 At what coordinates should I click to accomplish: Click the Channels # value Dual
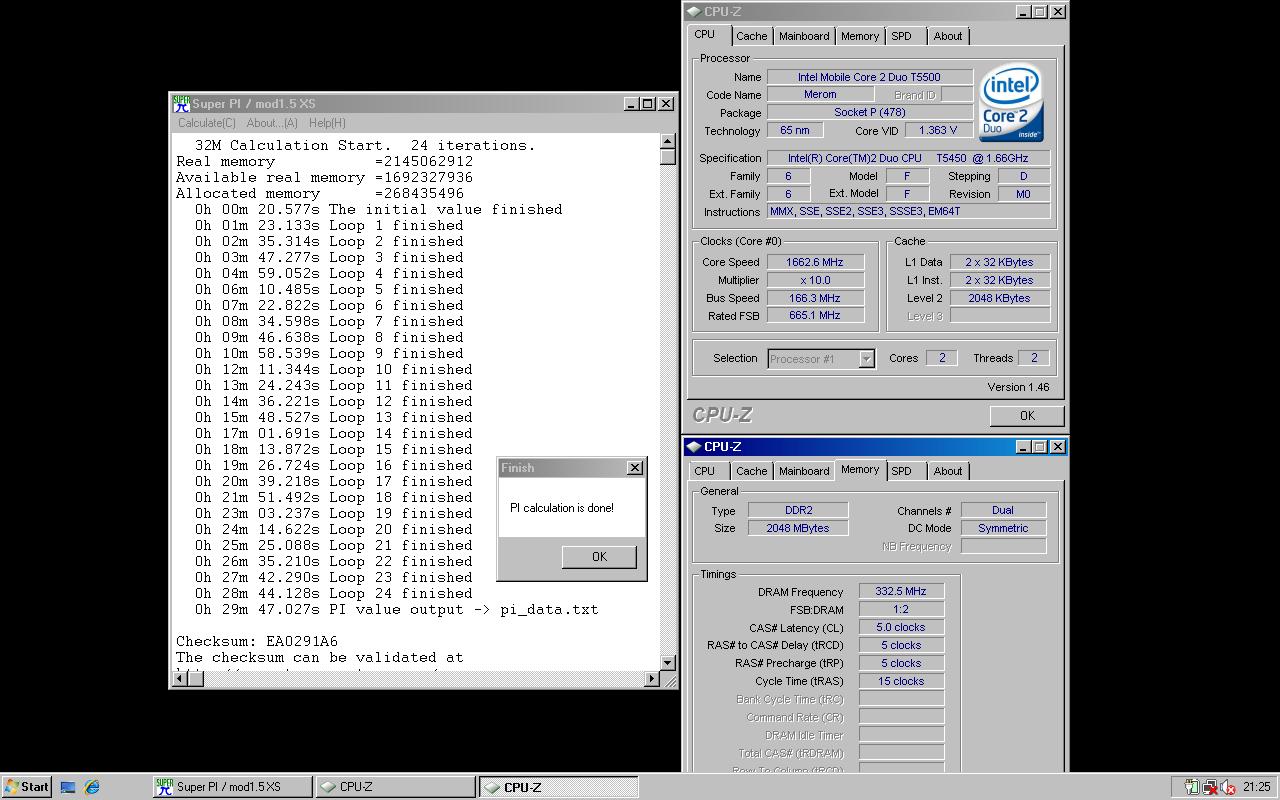pos(1003,510)
